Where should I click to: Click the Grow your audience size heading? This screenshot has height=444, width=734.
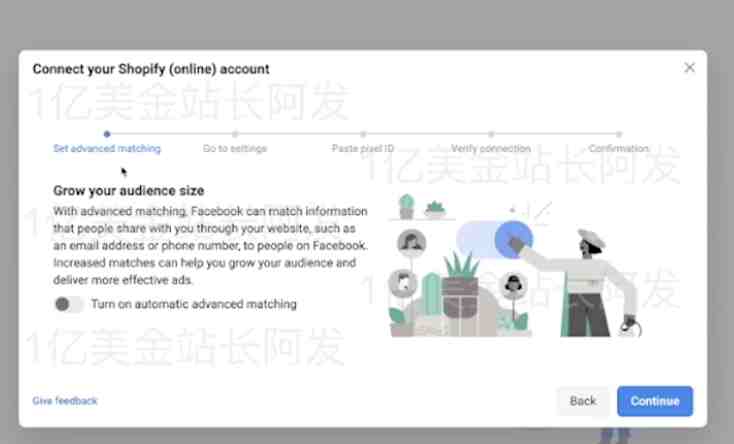(129, 191)
